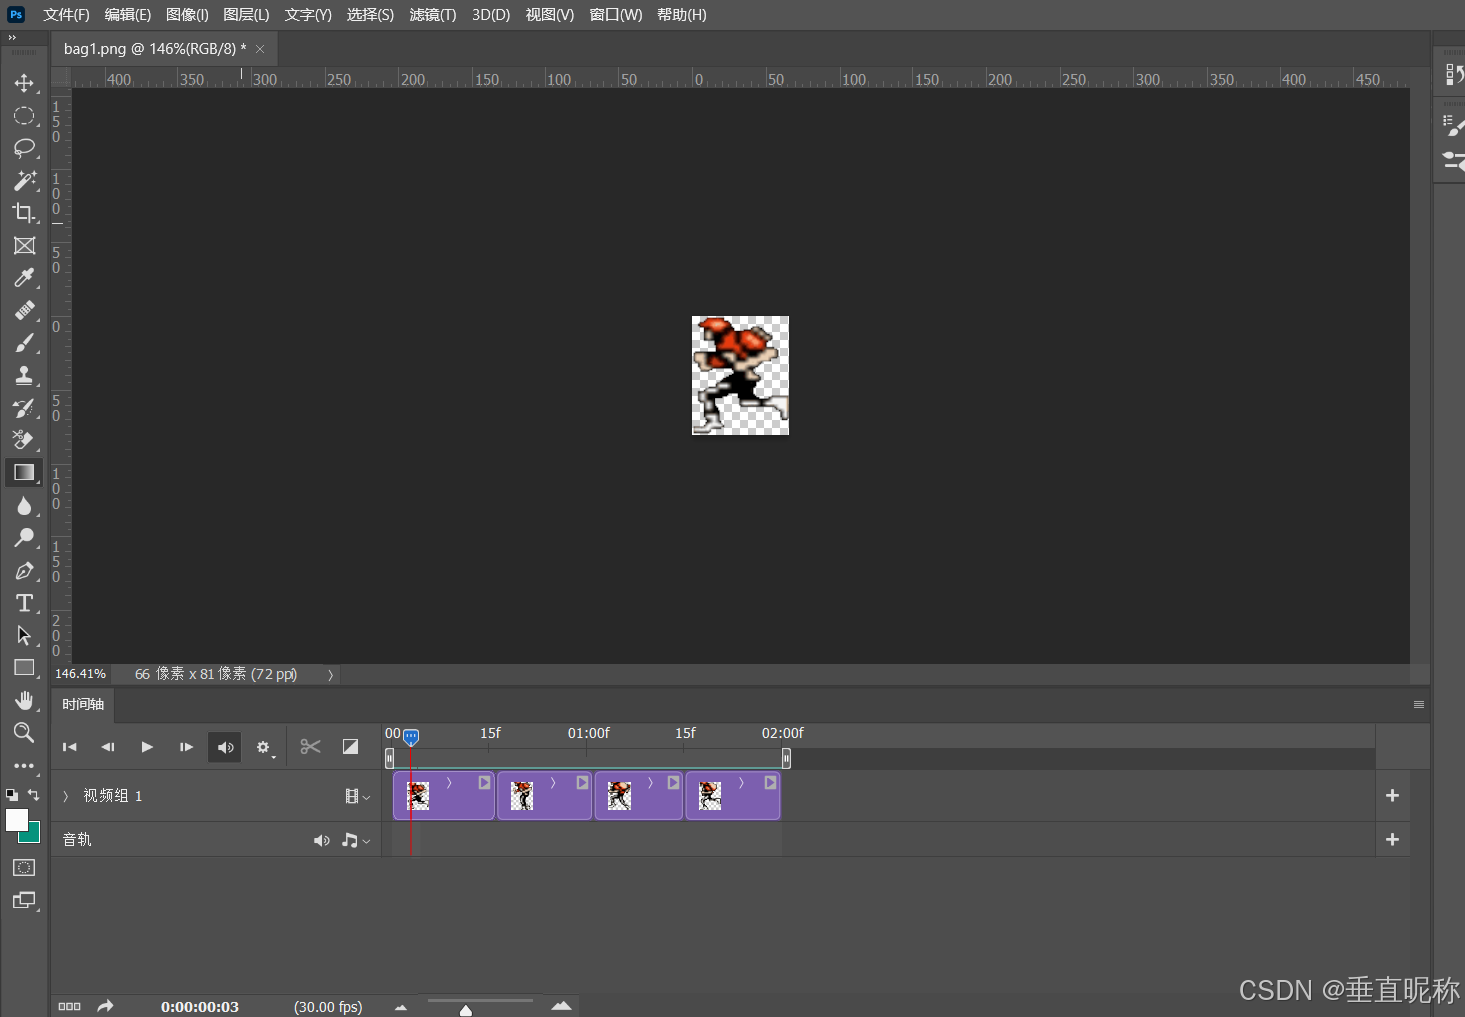The width and height of the screenshot is (1465, 1017).
Task: Open the 窗口(W) menu
Action: [616, 15]
